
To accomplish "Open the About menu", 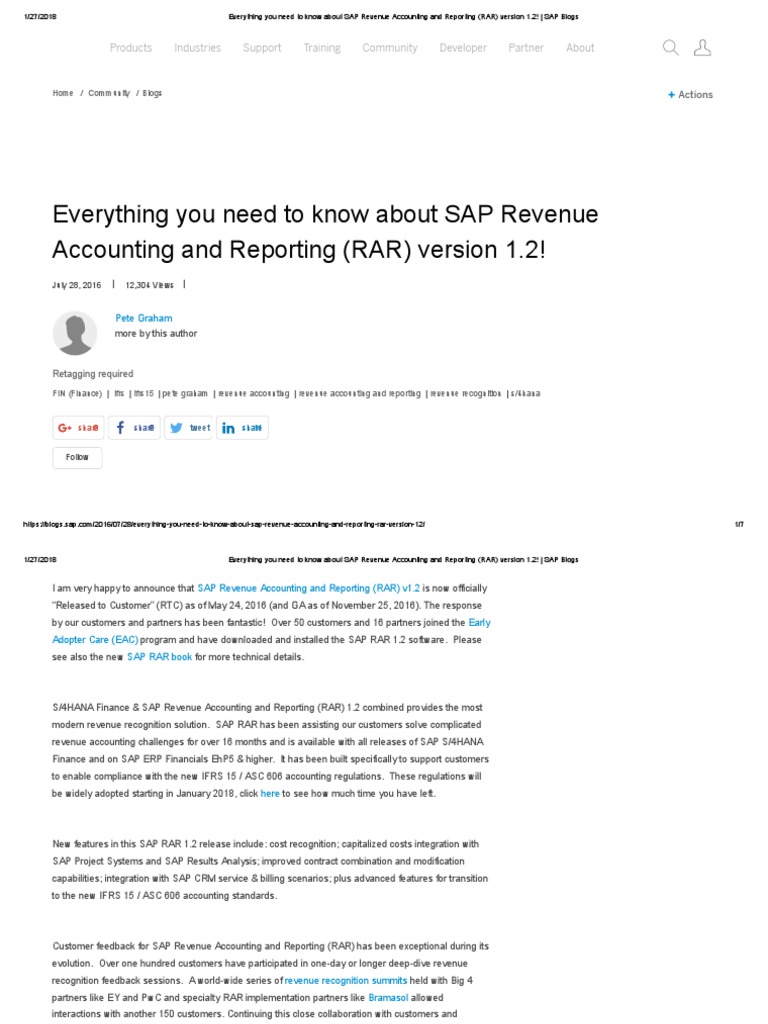I will (580, 48).
